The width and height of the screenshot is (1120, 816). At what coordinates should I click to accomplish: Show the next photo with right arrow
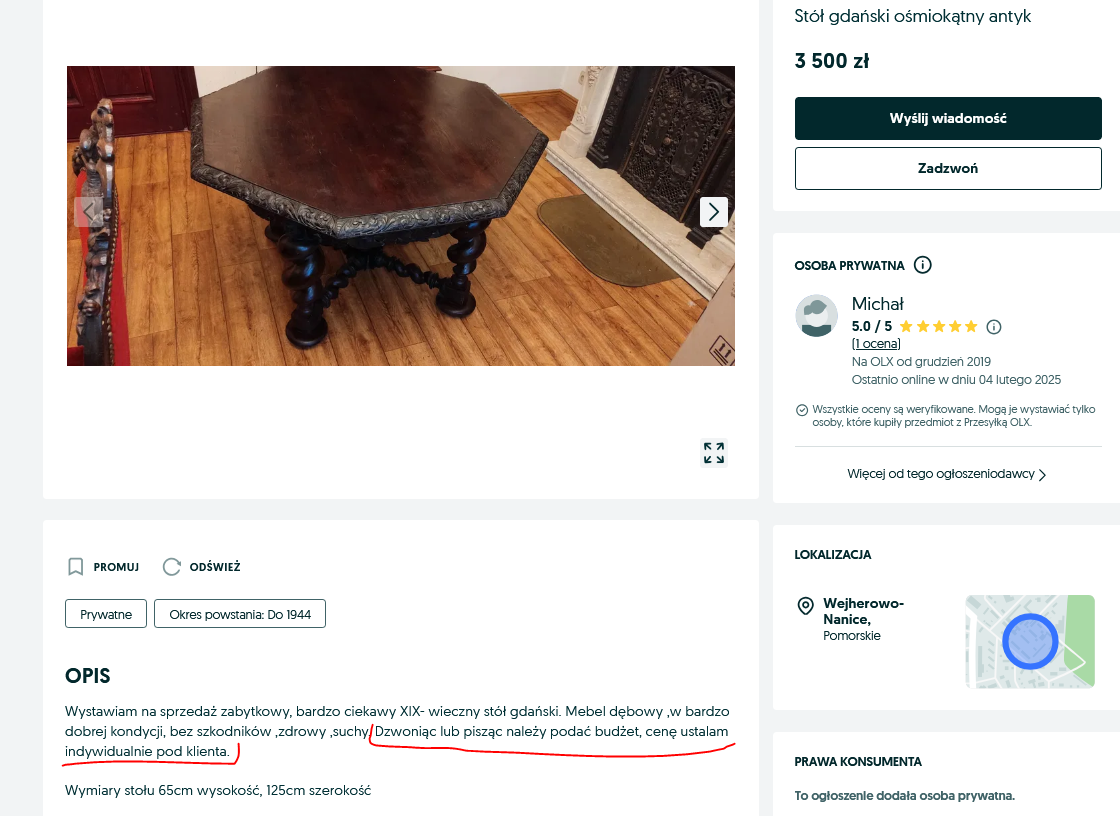pyautogui.click(x=713, y=212)
